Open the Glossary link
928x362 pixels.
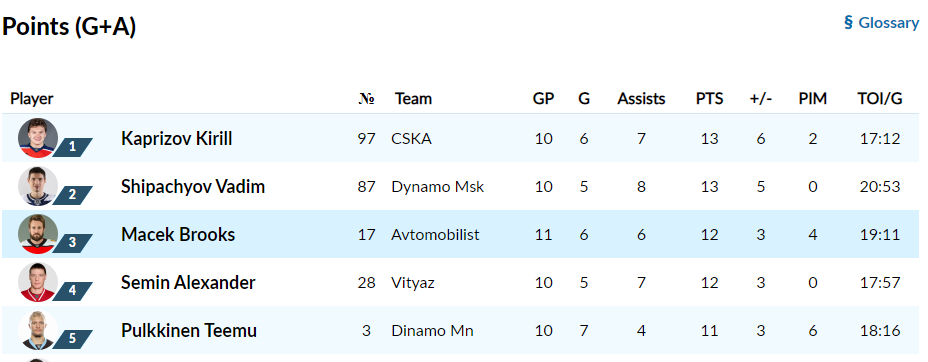pyautogui.click(x=881, y=23)
